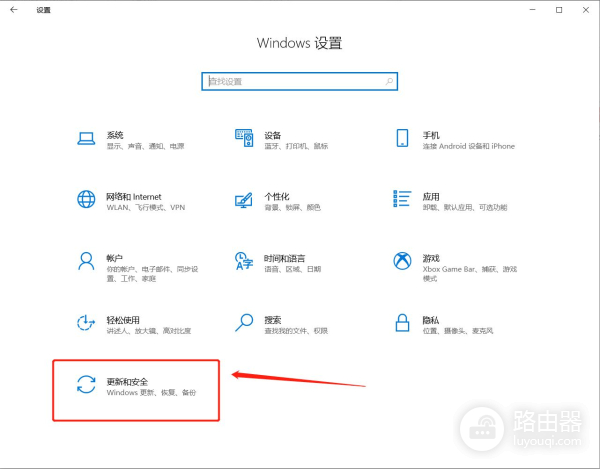Open the 应用 list icon
The width and height of the screenshot is (600, 469).
pos(402,199)
